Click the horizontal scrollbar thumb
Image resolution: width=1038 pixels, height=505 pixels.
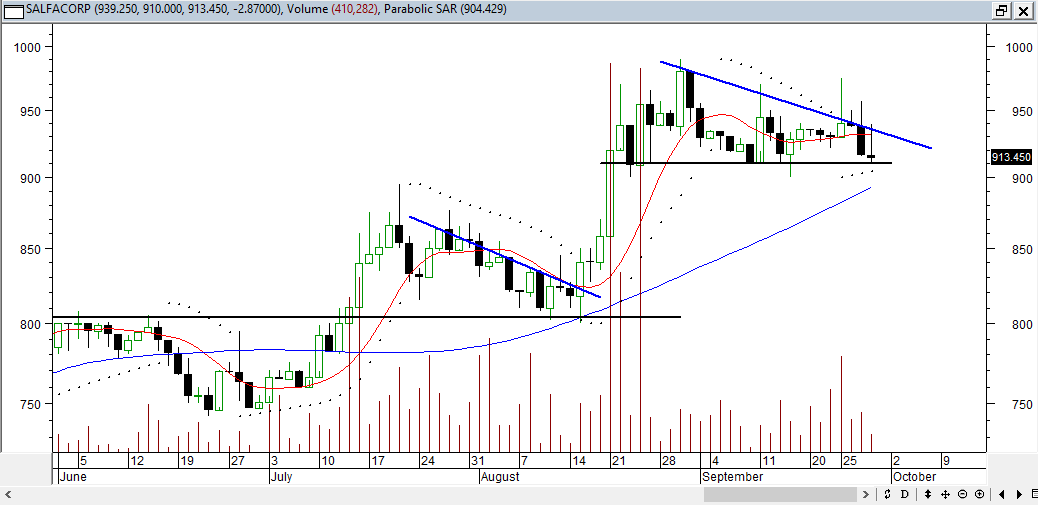780,494
